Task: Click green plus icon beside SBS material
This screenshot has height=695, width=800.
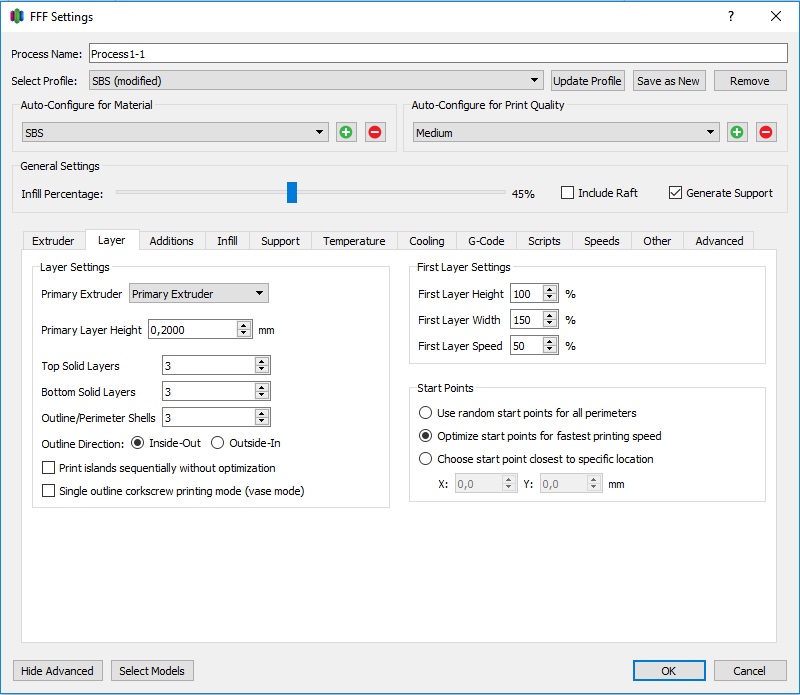Action: (346, 132)
